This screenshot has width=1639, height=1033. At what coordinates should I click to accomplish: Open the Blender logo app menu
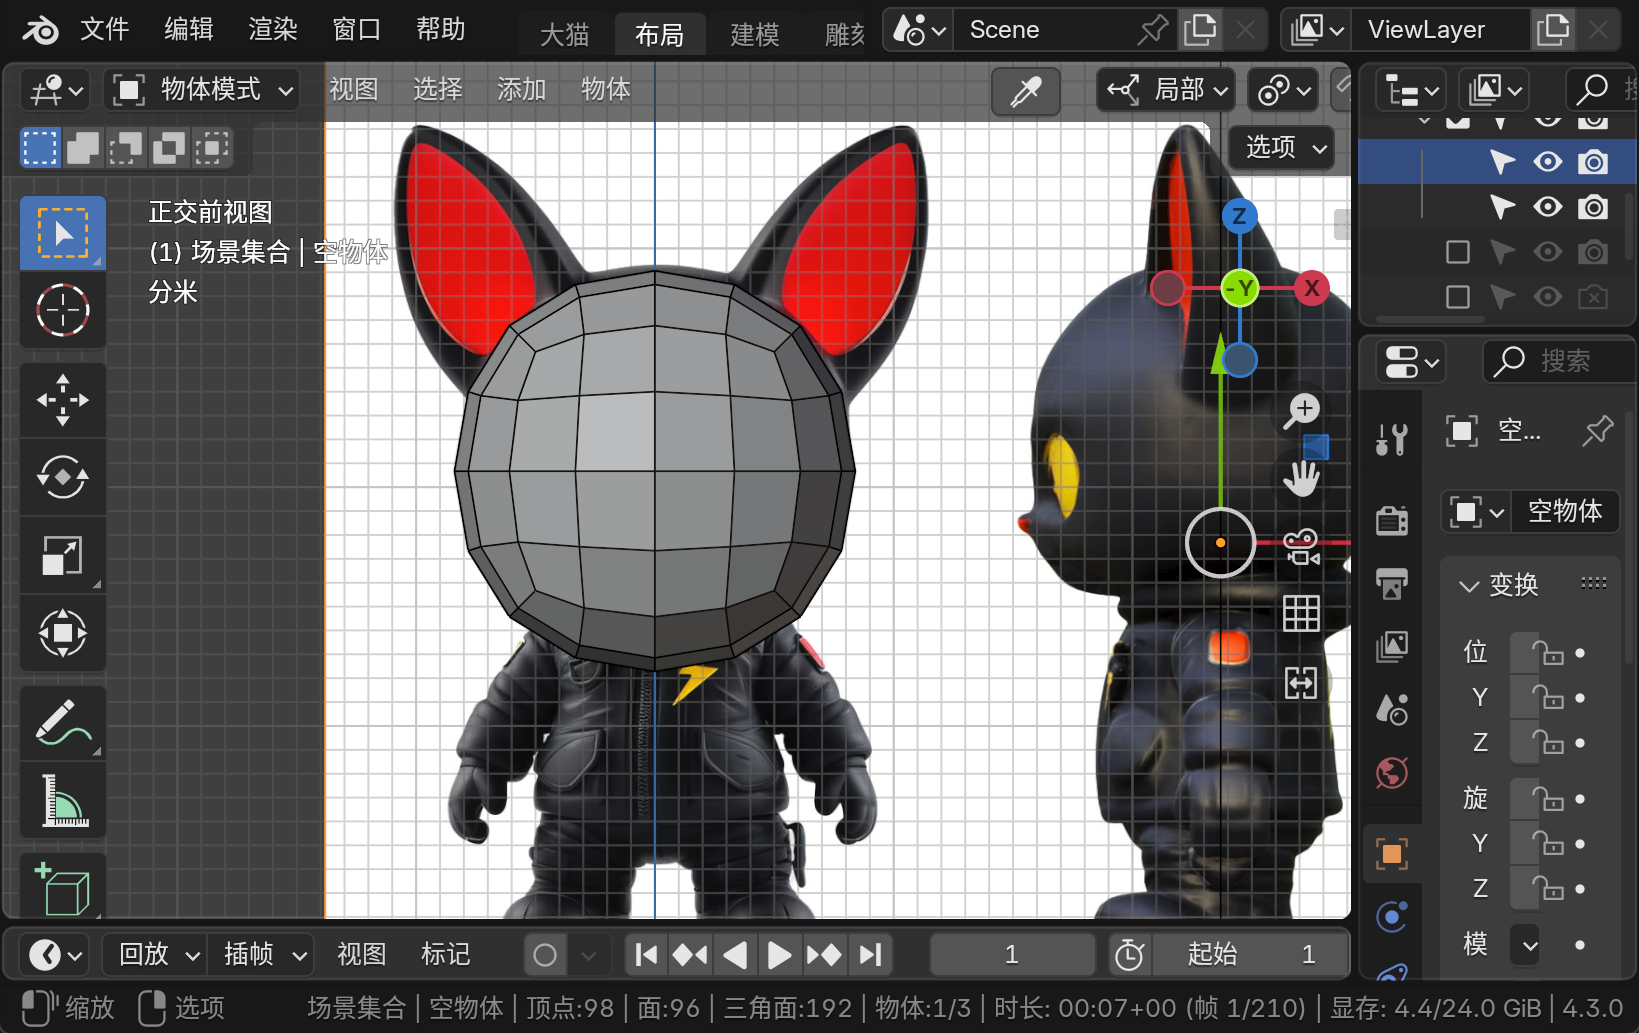tap(40, 30)
